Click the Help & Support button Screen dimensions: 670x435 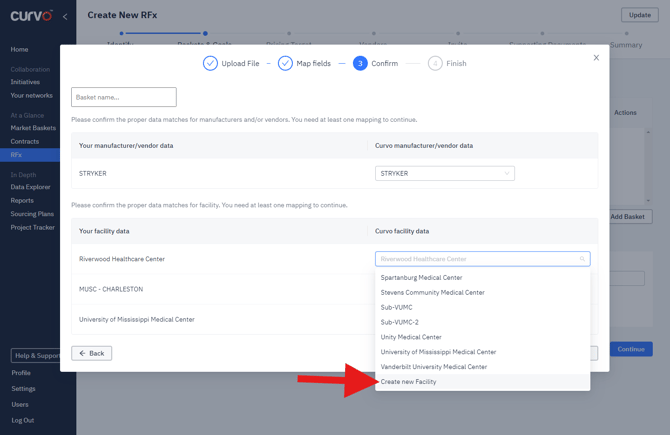coord(37,355)
